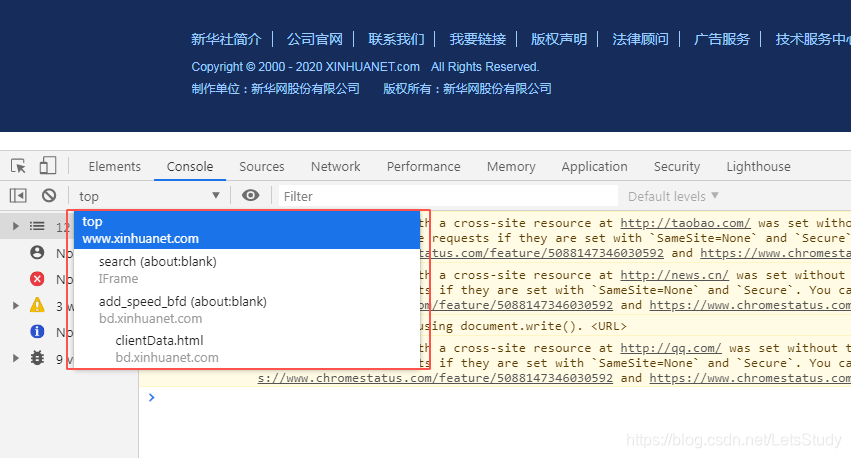Select the blue info icon
851x458 pixels.
click(x=37, y=331)
